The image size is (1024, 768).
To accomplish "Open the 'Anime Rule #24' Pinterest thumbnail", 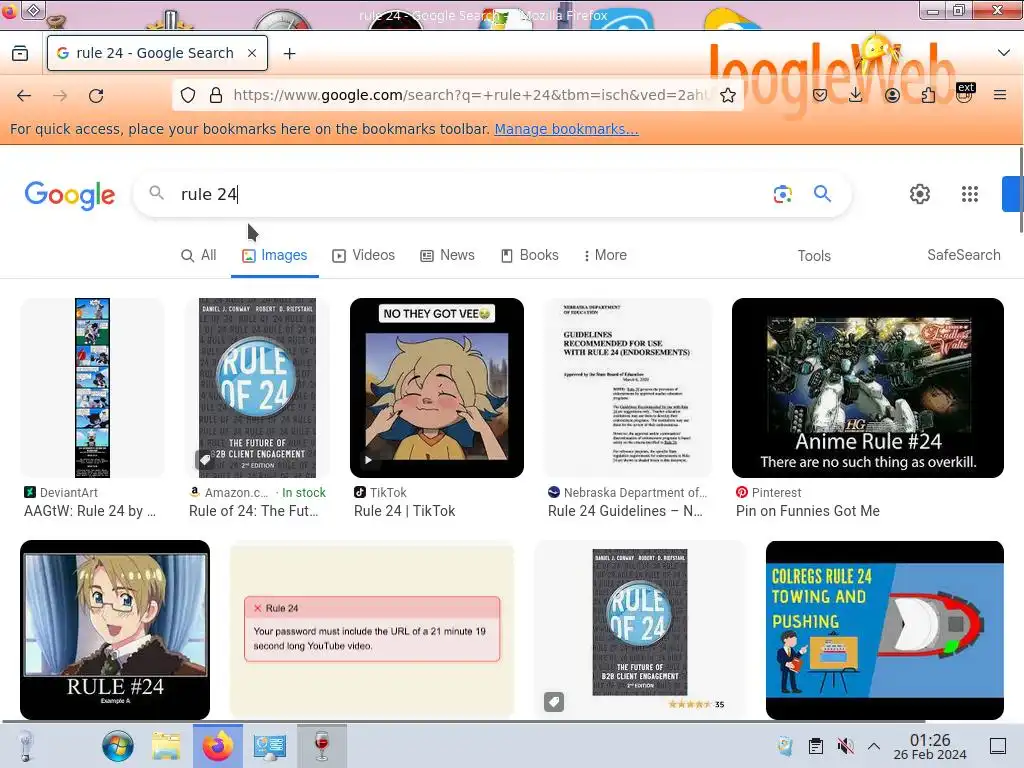I will tap(868, 388).
